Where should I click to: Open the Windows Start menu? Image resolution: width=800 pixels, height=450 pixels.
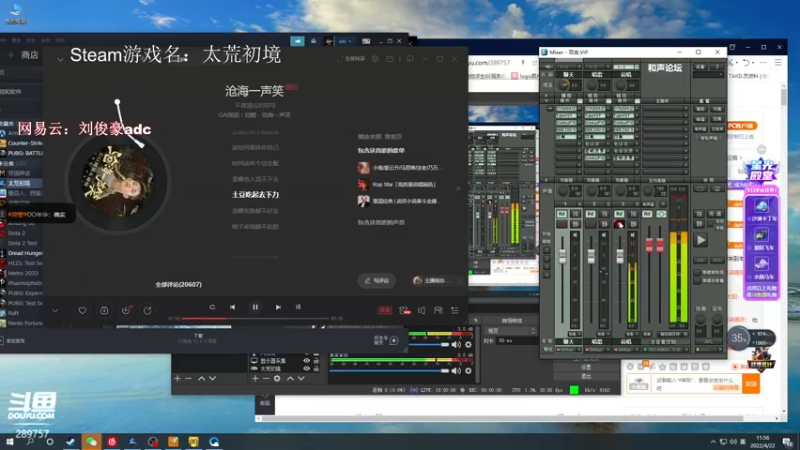coord(10,441)
